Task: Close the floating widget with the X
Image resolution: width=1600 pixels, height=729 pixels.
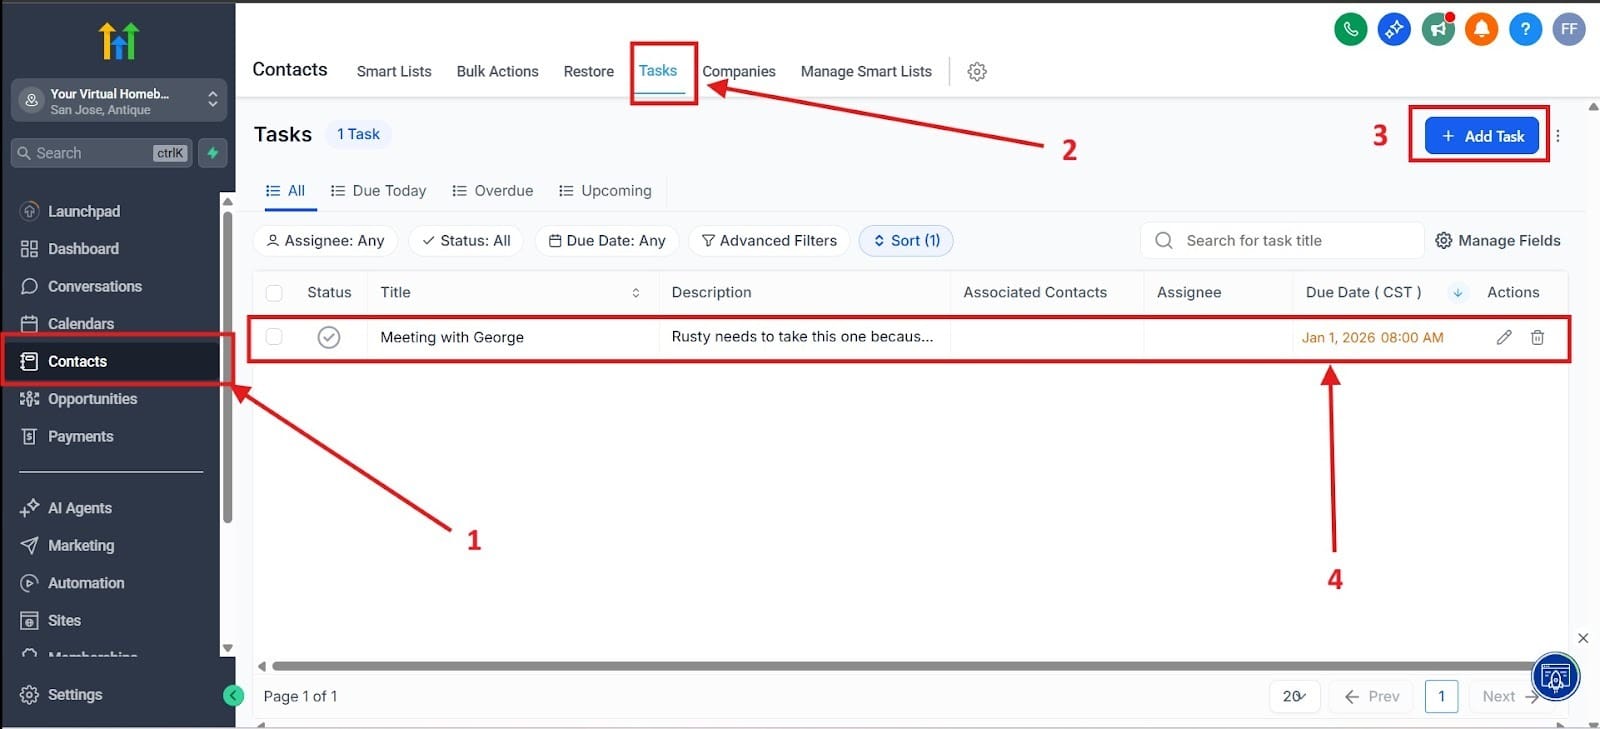Action: (1583, 638)
